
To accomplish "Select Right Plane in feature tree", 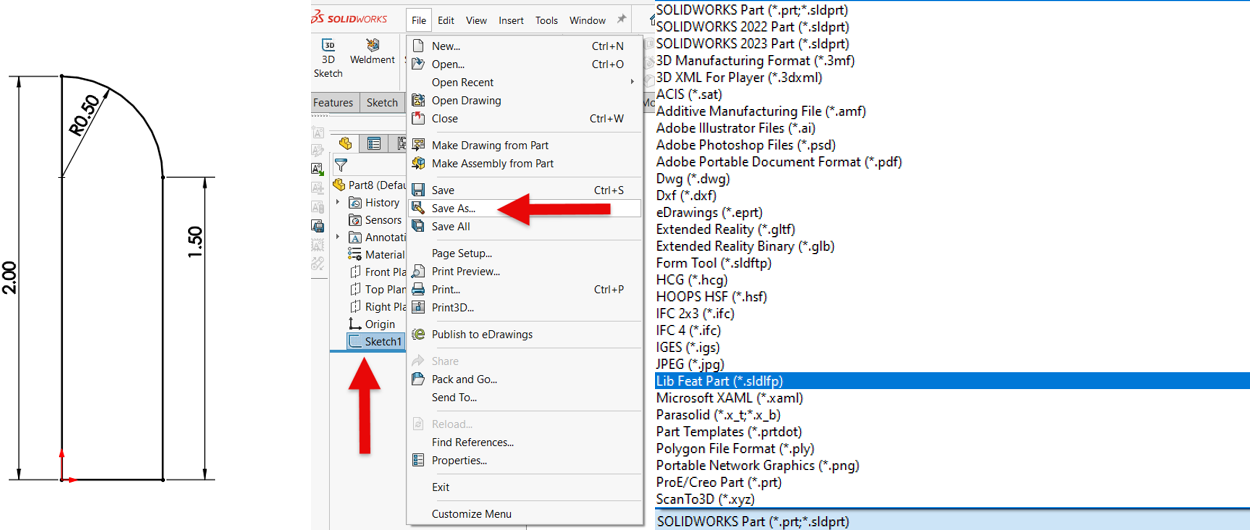I will tap(377, 307).
